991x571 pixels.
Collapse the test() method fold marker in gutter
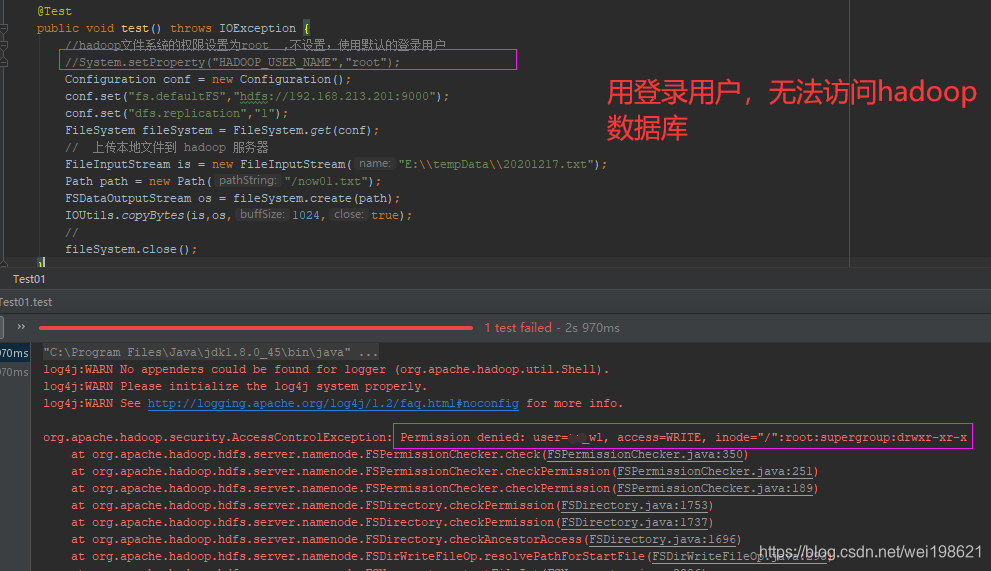click(x=4, y=28)
